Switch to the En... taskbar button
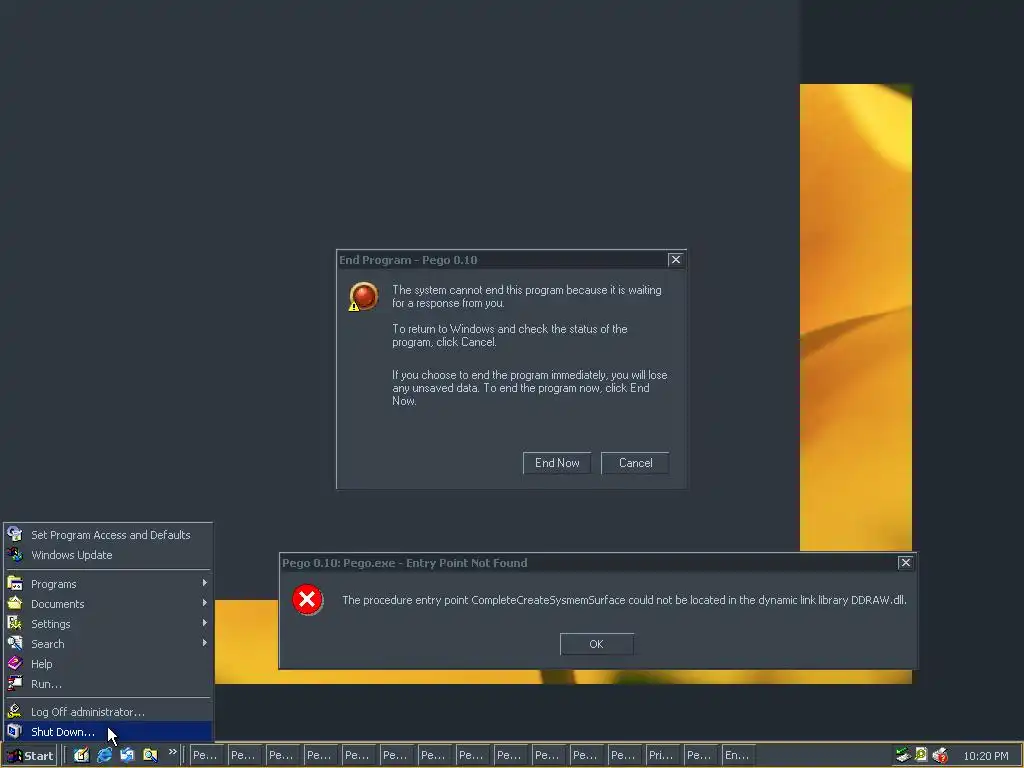Viewport: 1024px width, 768px height. point(739,755)
